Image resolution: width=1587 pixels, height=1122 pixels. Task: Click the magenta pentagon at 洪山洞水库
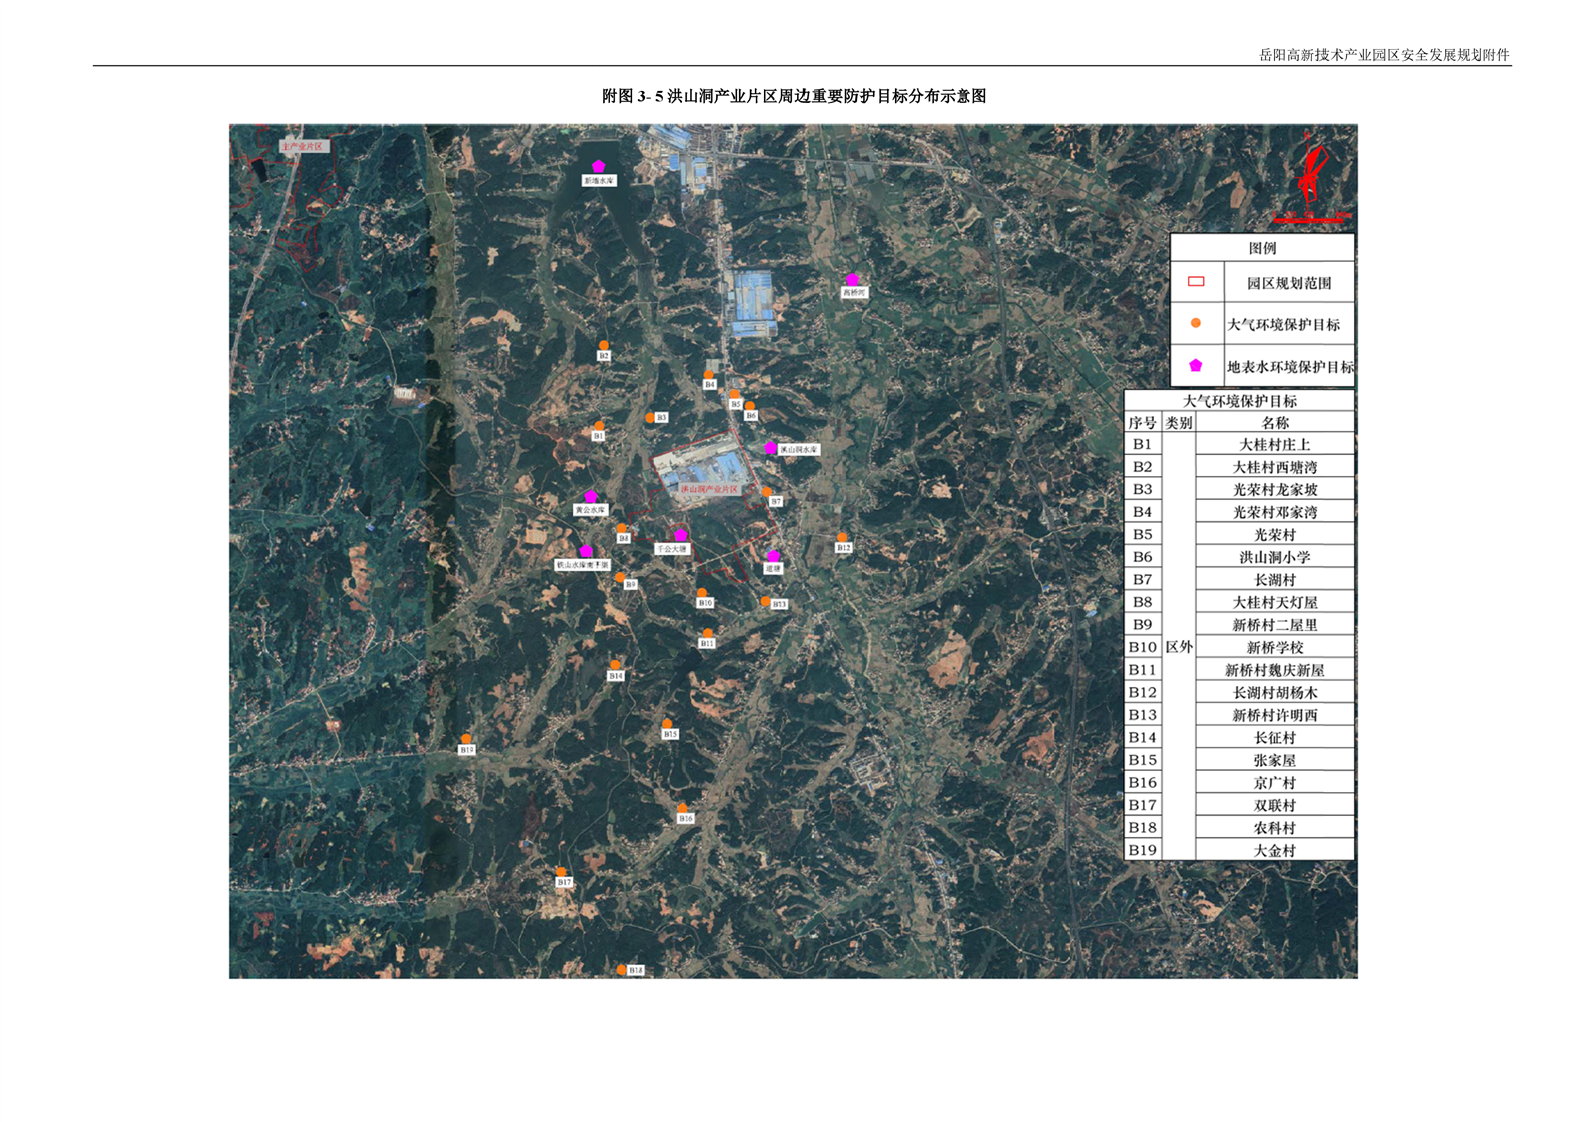(770, 448)
